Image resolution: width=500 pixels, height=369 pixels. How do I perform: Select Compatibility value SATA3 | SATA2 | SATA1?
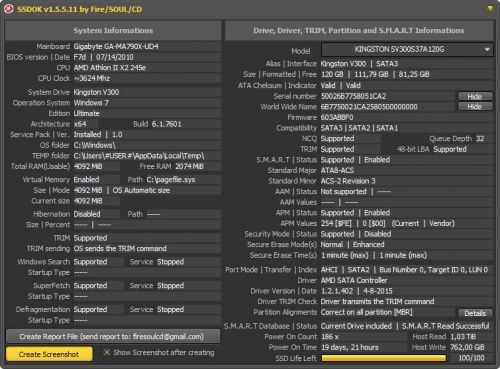coord(359,128)
